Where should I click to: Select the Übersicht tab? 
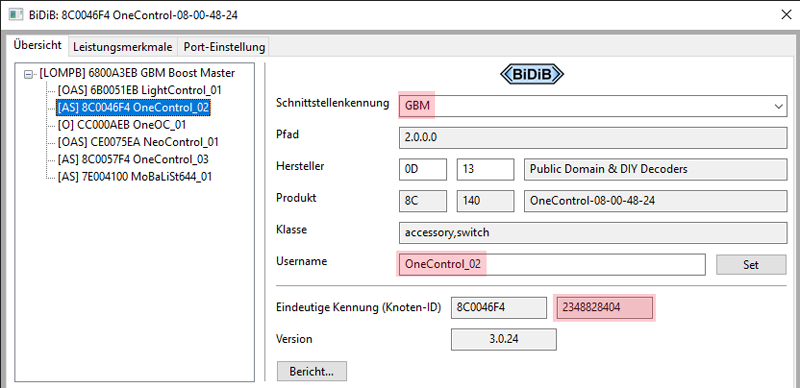37,45
